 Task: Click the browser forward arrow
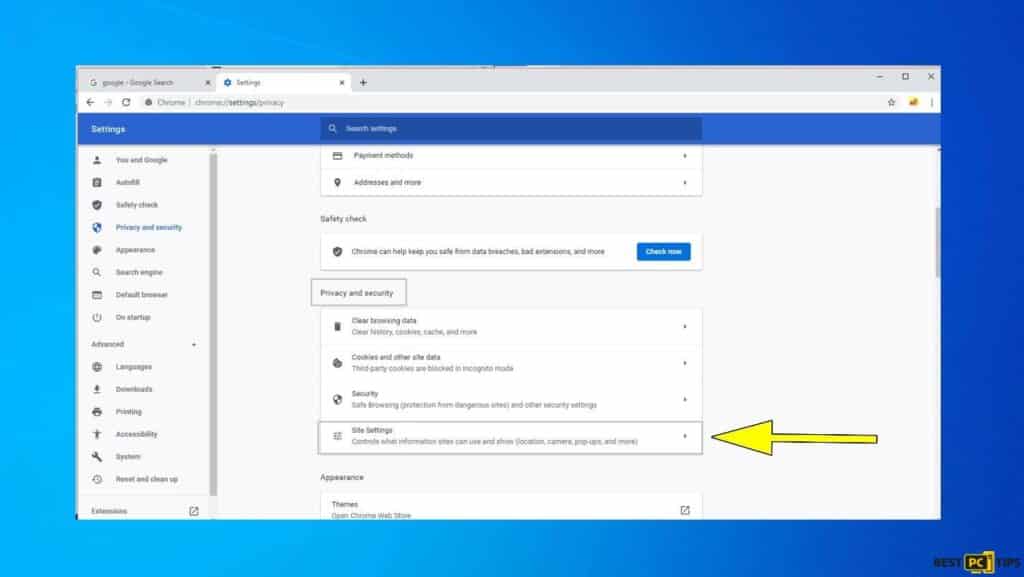(108, 102)
